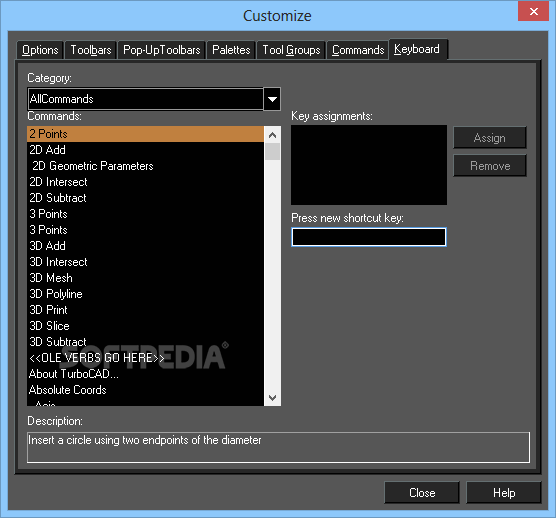Select the 3D Mesh command
Screen dimensions: 556x518
[145, 278]
